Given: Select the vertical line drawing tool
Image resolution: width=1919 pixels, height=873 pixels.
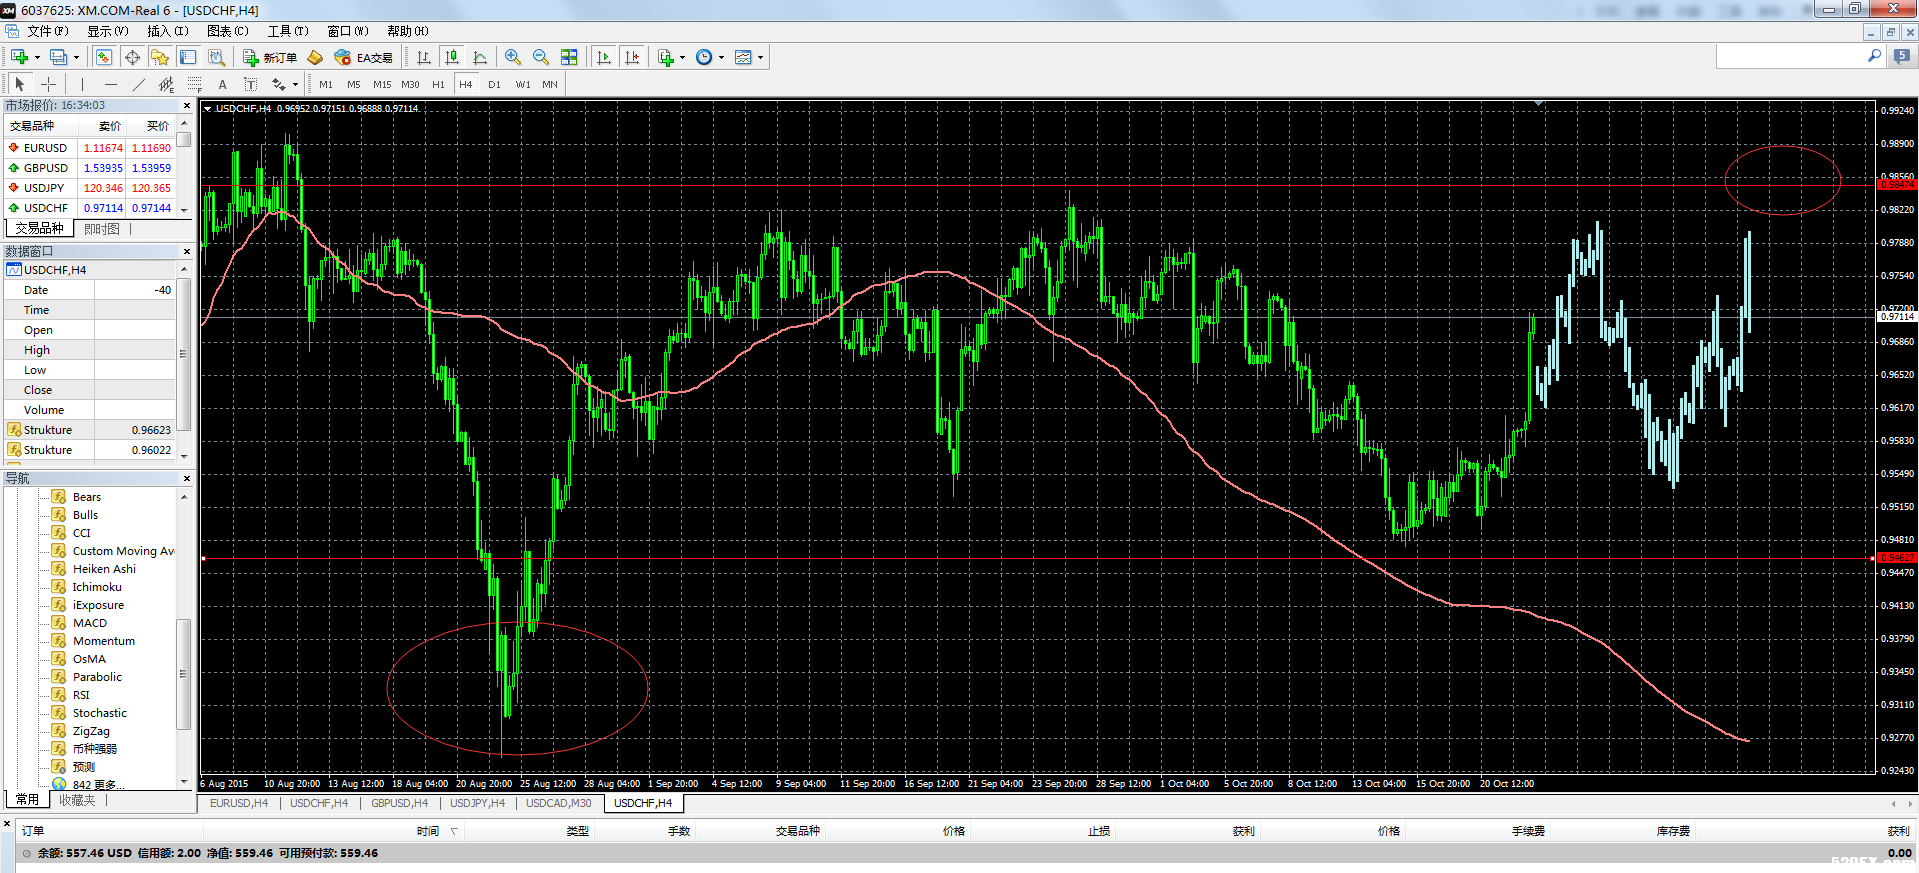Looking at the screenshot, I should click(82, 84).
